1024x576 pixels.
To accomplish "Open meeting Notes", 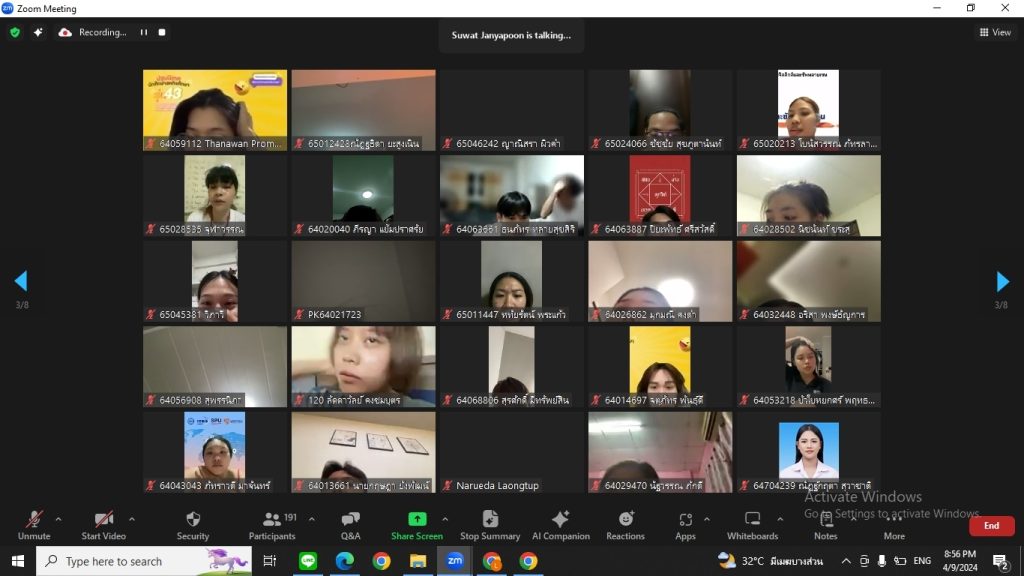I will (825, 525).
